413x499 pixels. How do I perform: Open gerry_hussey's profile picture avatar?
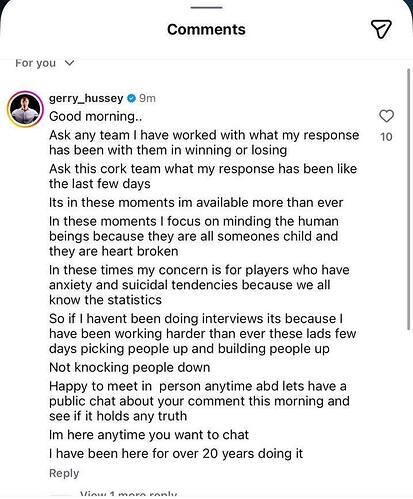coord(25,109)
